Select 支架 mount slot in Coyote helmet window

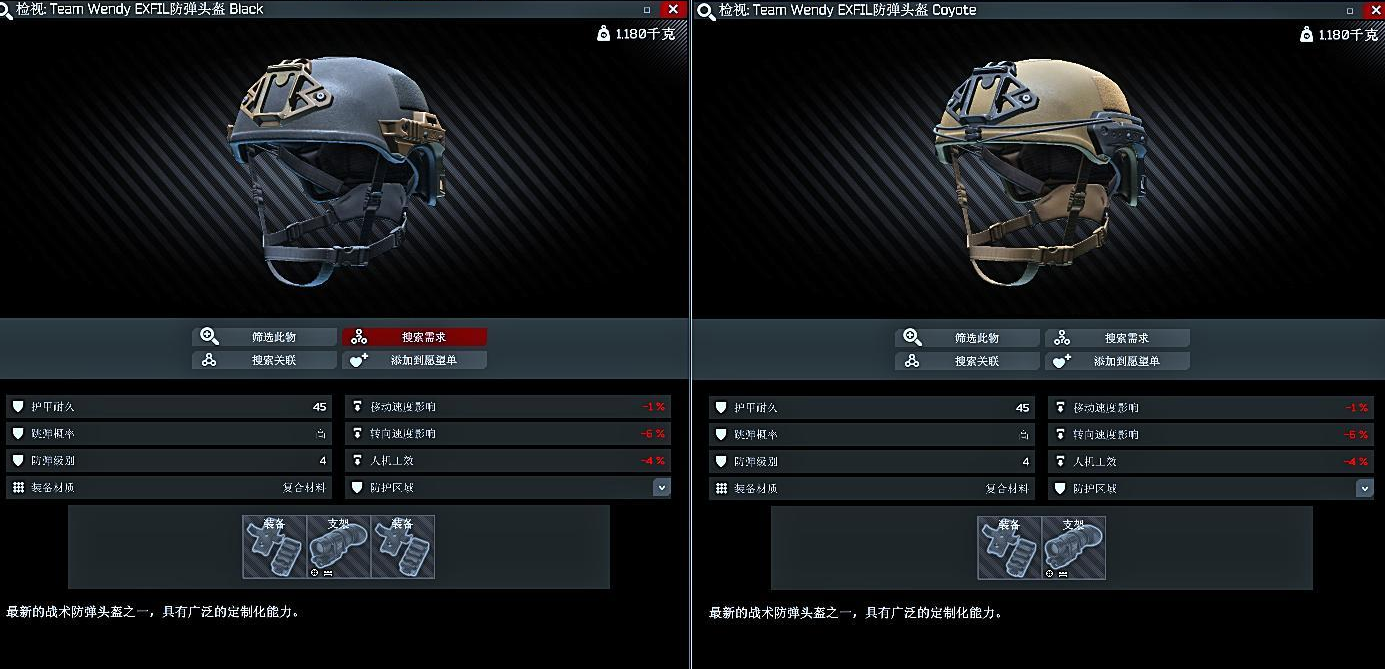tap(1073, 547)
